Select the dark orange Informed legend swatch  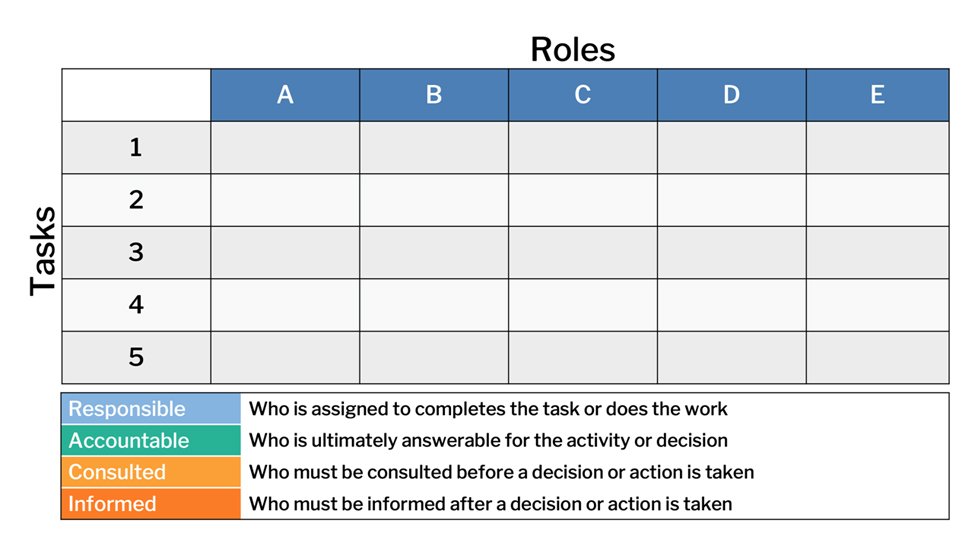(x=151, y=503)
